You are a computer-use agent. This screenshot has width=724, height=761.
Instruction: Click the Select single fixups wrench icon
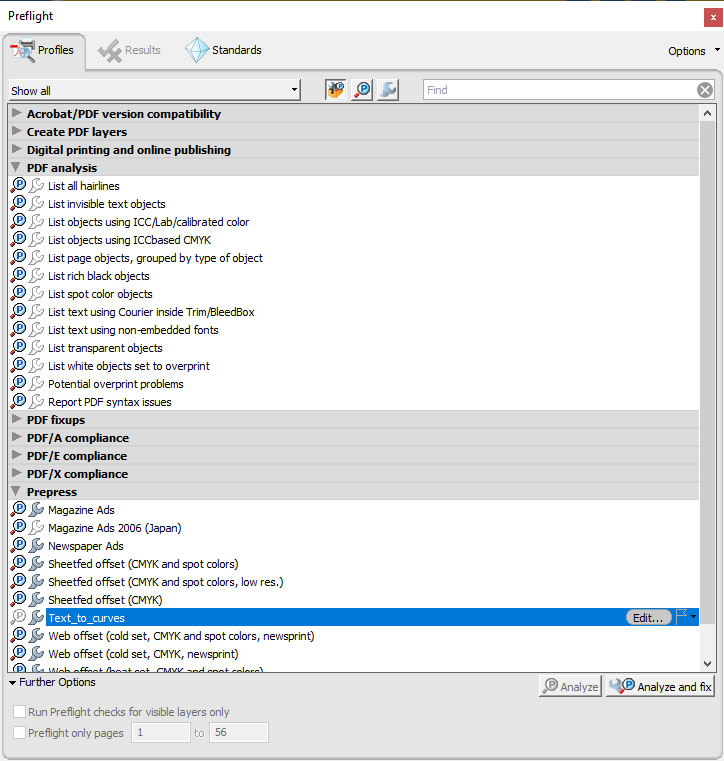tap(388, 90)
